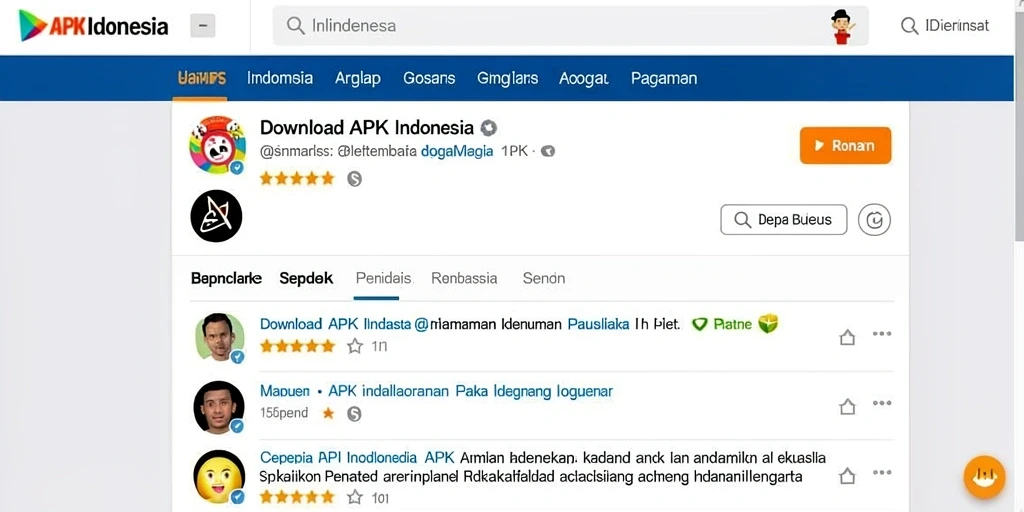Viewport: 1024px width, 512px height.
Task: Click the verified badge next to the title
Action: click(x=488, y=127)
